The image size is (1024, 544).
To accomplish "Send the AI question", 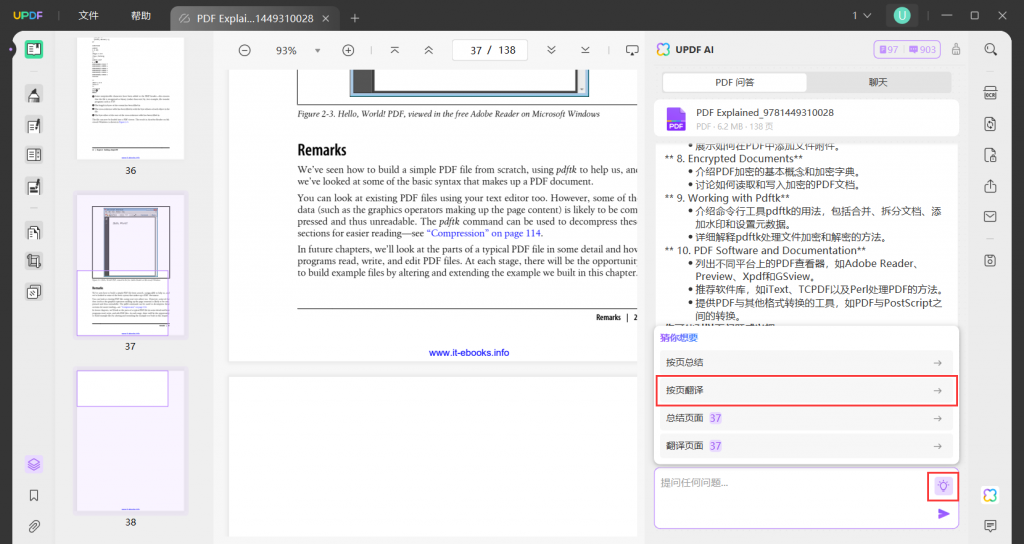I will tap(944, 514).
